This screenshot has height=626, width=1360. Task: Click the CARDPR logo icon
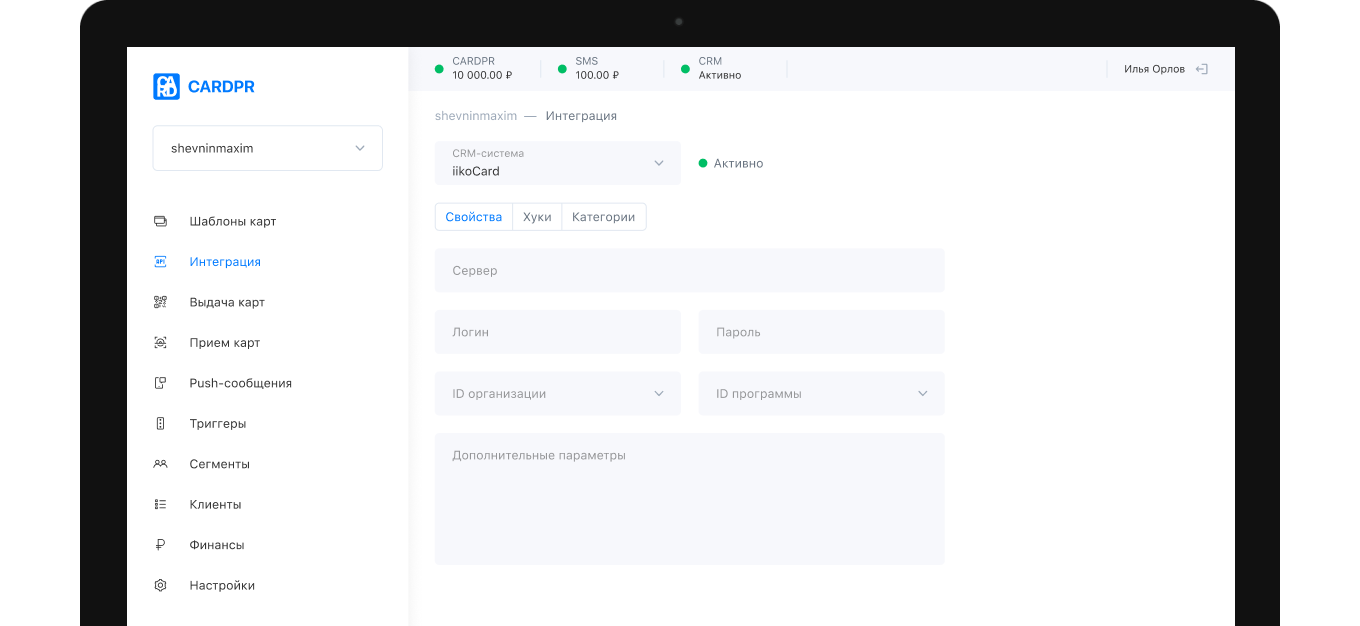tap(166, 87)
